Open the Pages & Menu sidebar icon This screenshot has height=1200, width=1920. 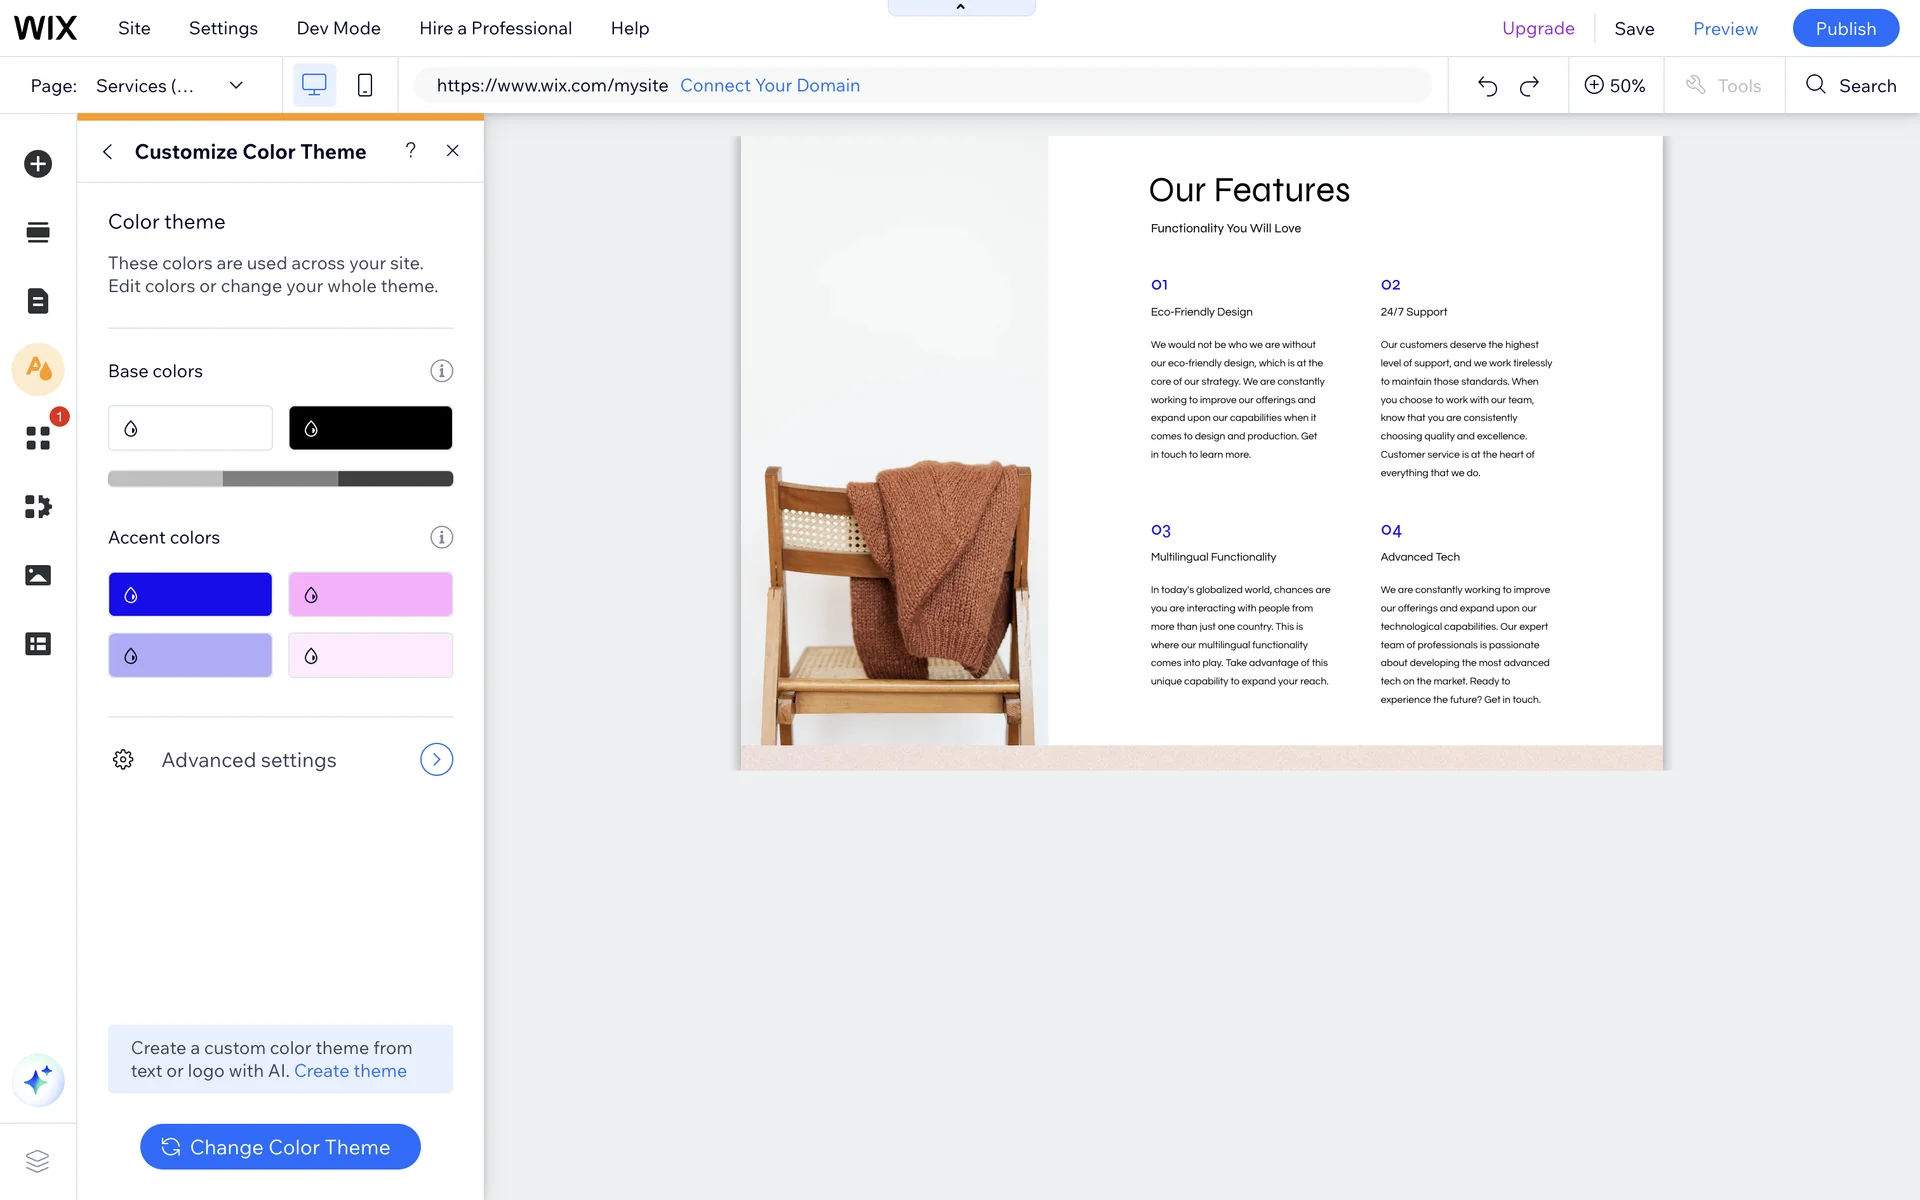click(38, 301)
